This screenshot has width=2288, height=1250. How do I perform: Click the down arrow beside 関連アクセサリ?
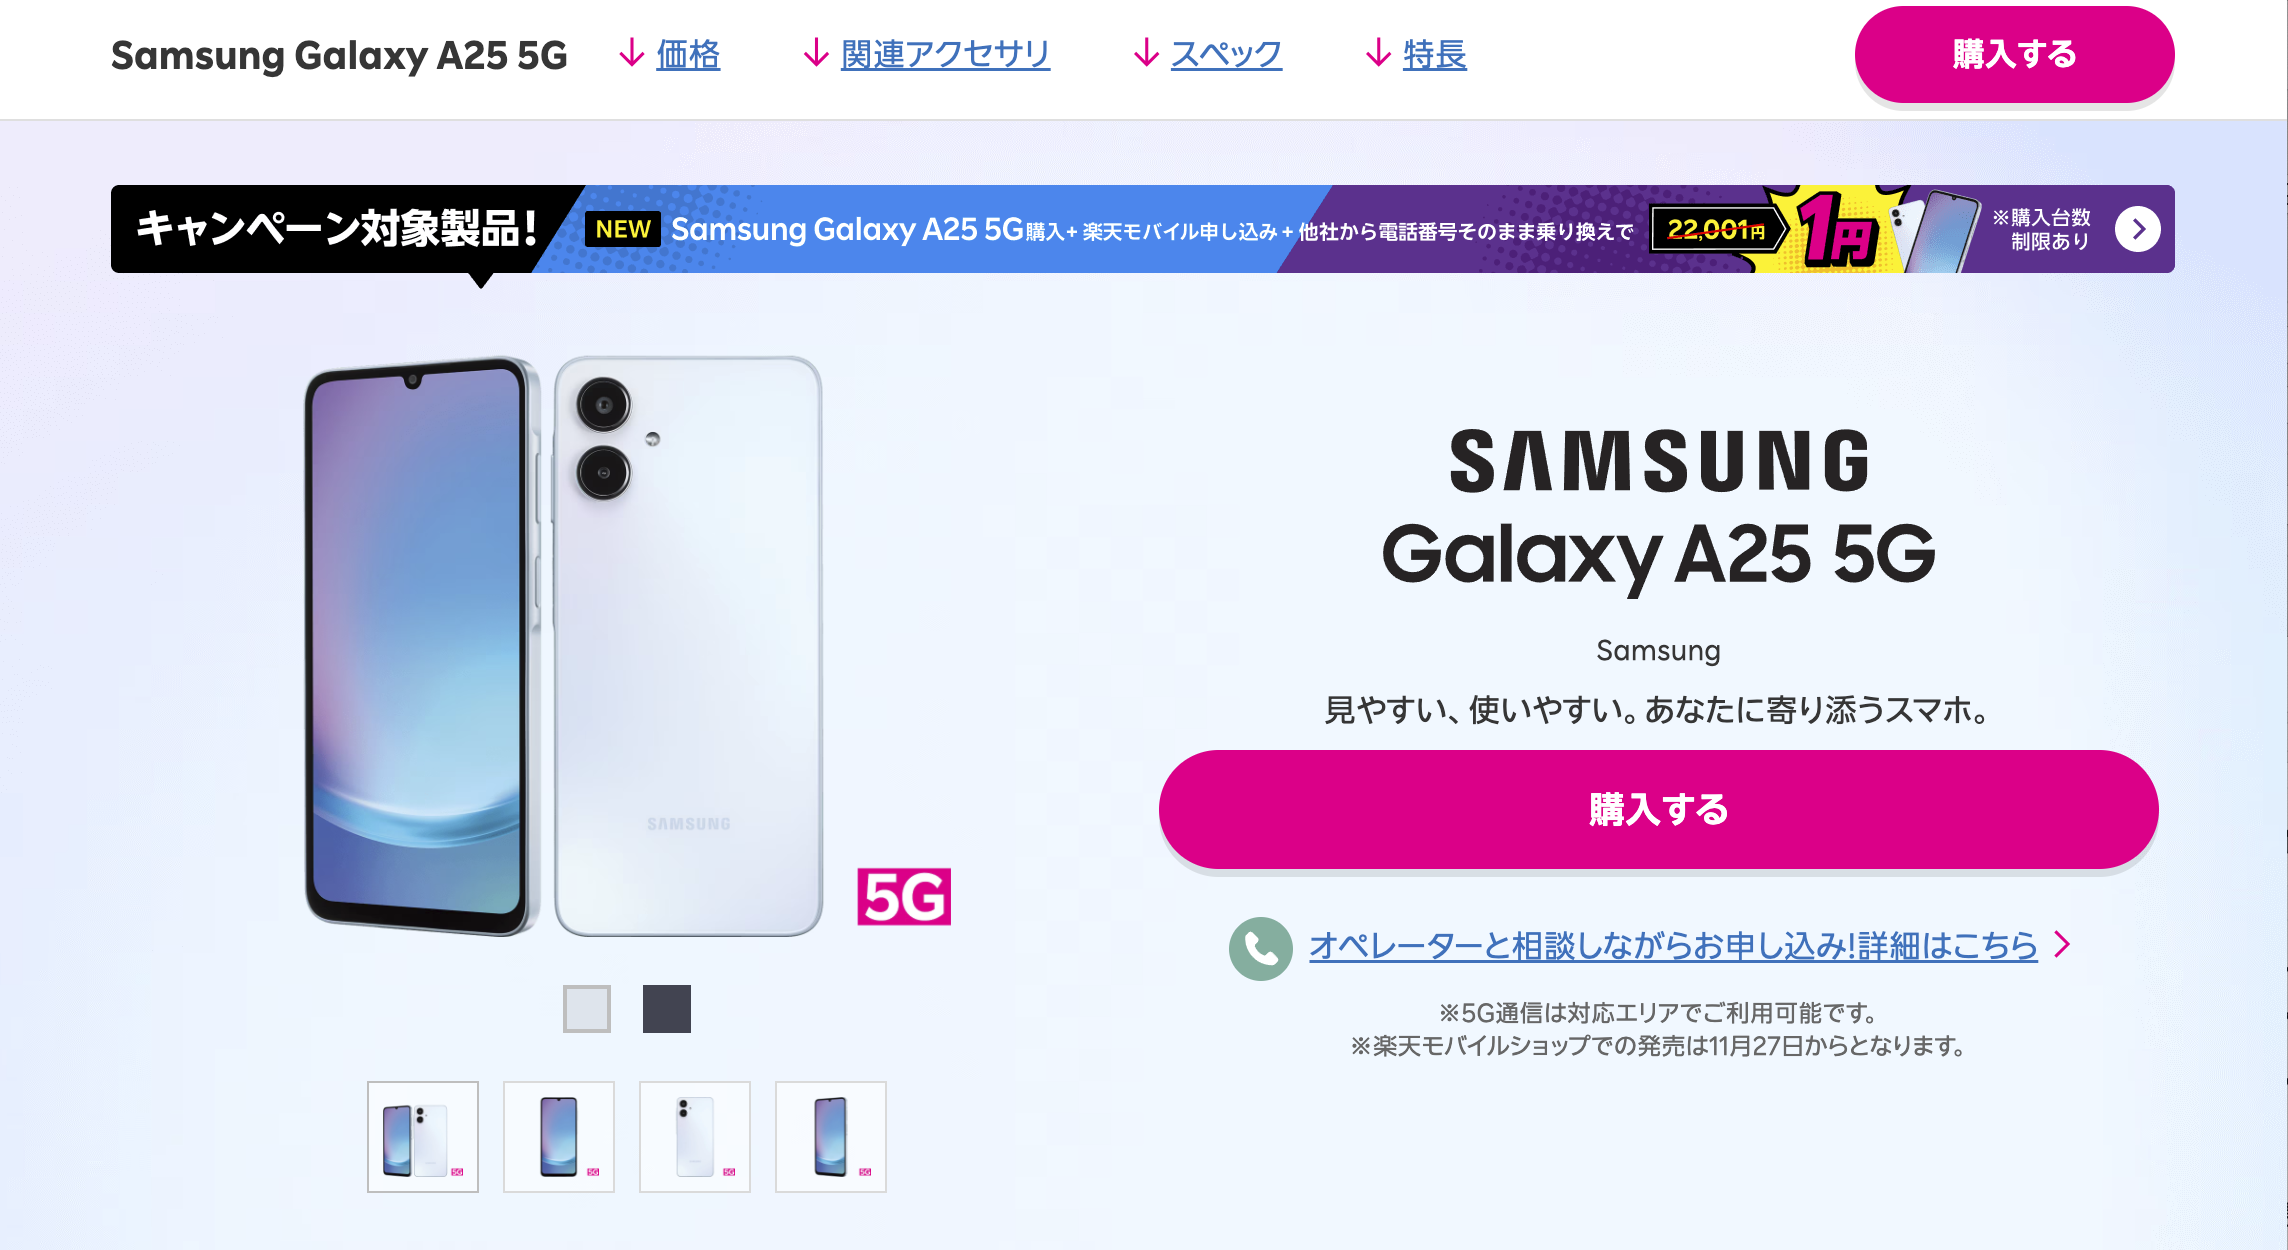tap(816, 54)
